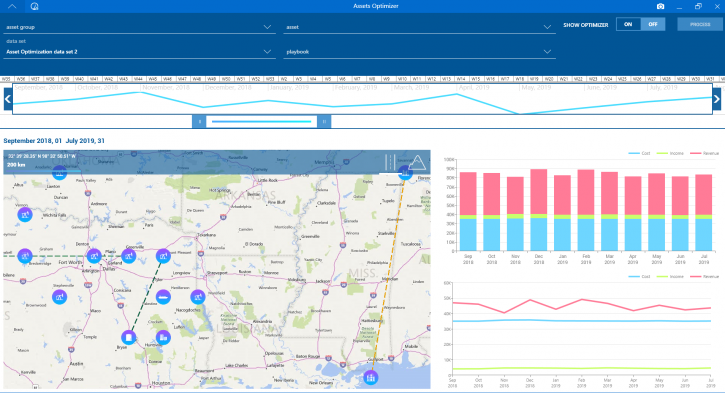Collapse the top filter panel with the up chevron
725x393 pixels.
(x=12, y=6)
